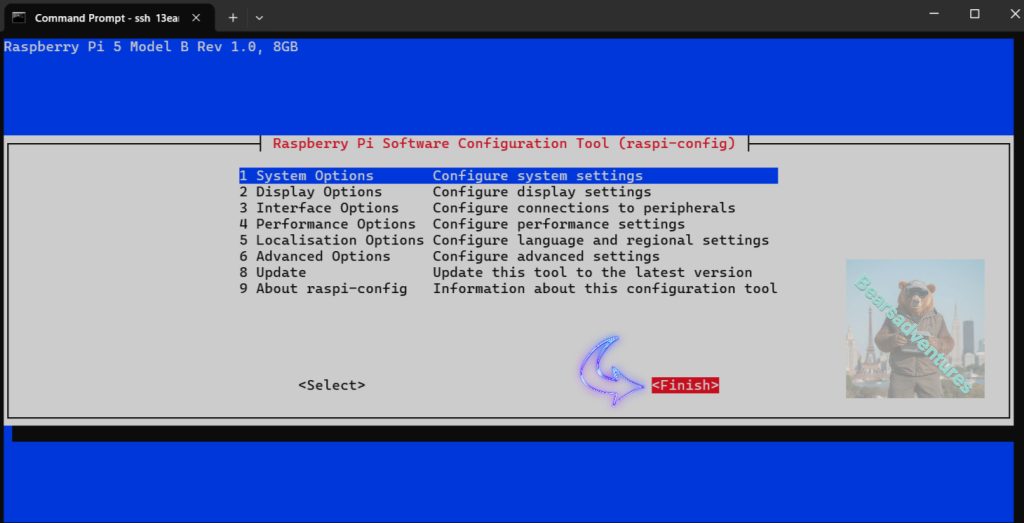Minimize the terminal window
Screen dimensions: 1024x523
[935, 14]
